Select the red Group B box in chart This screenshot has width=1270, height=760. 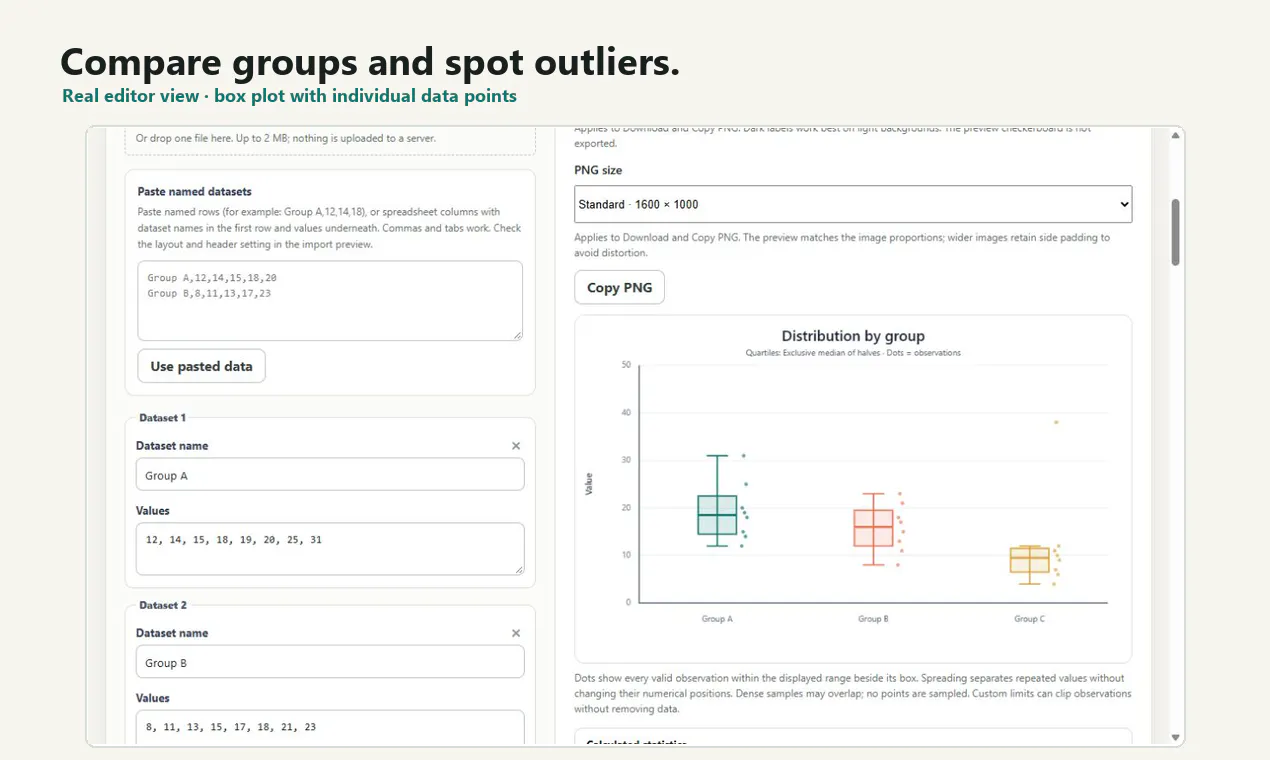873,528
